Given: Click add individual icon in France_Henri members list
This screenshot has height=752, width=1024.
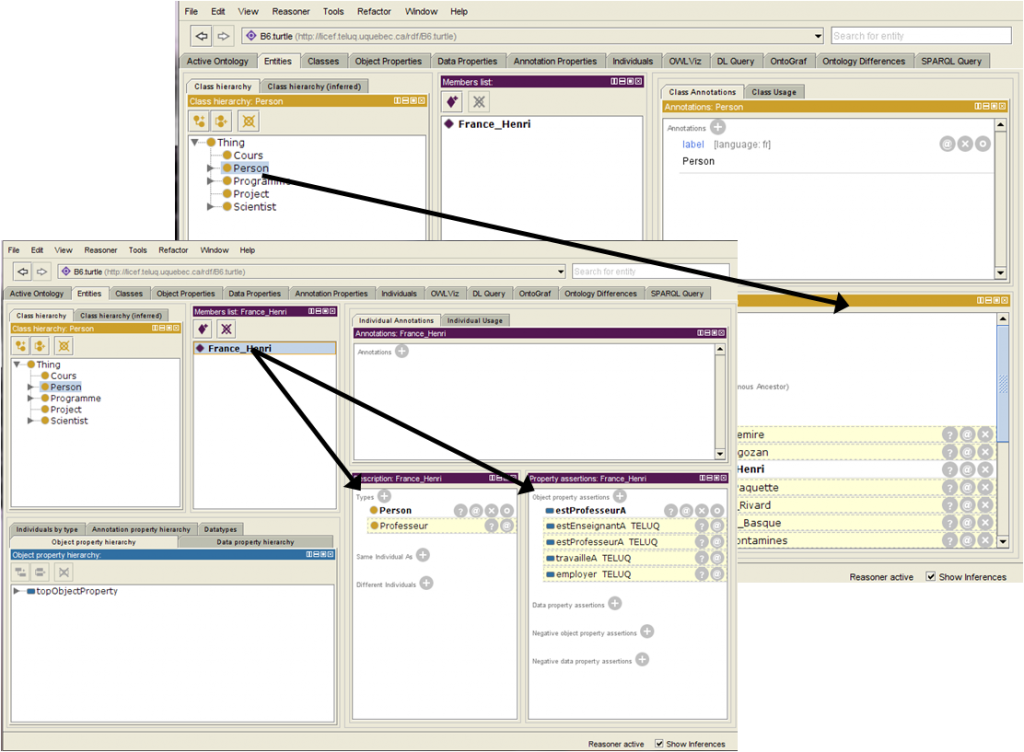Looking at the screenshot, I should [204, 328].
